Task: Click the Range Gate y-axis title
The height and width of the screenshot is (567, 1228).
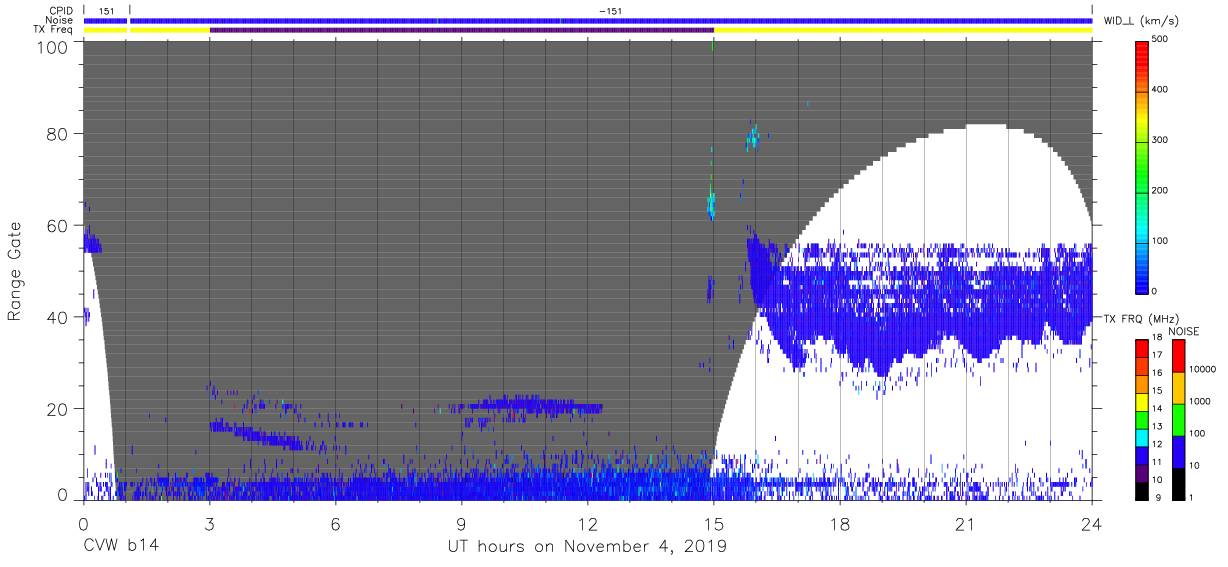Action: coord(15,270)
